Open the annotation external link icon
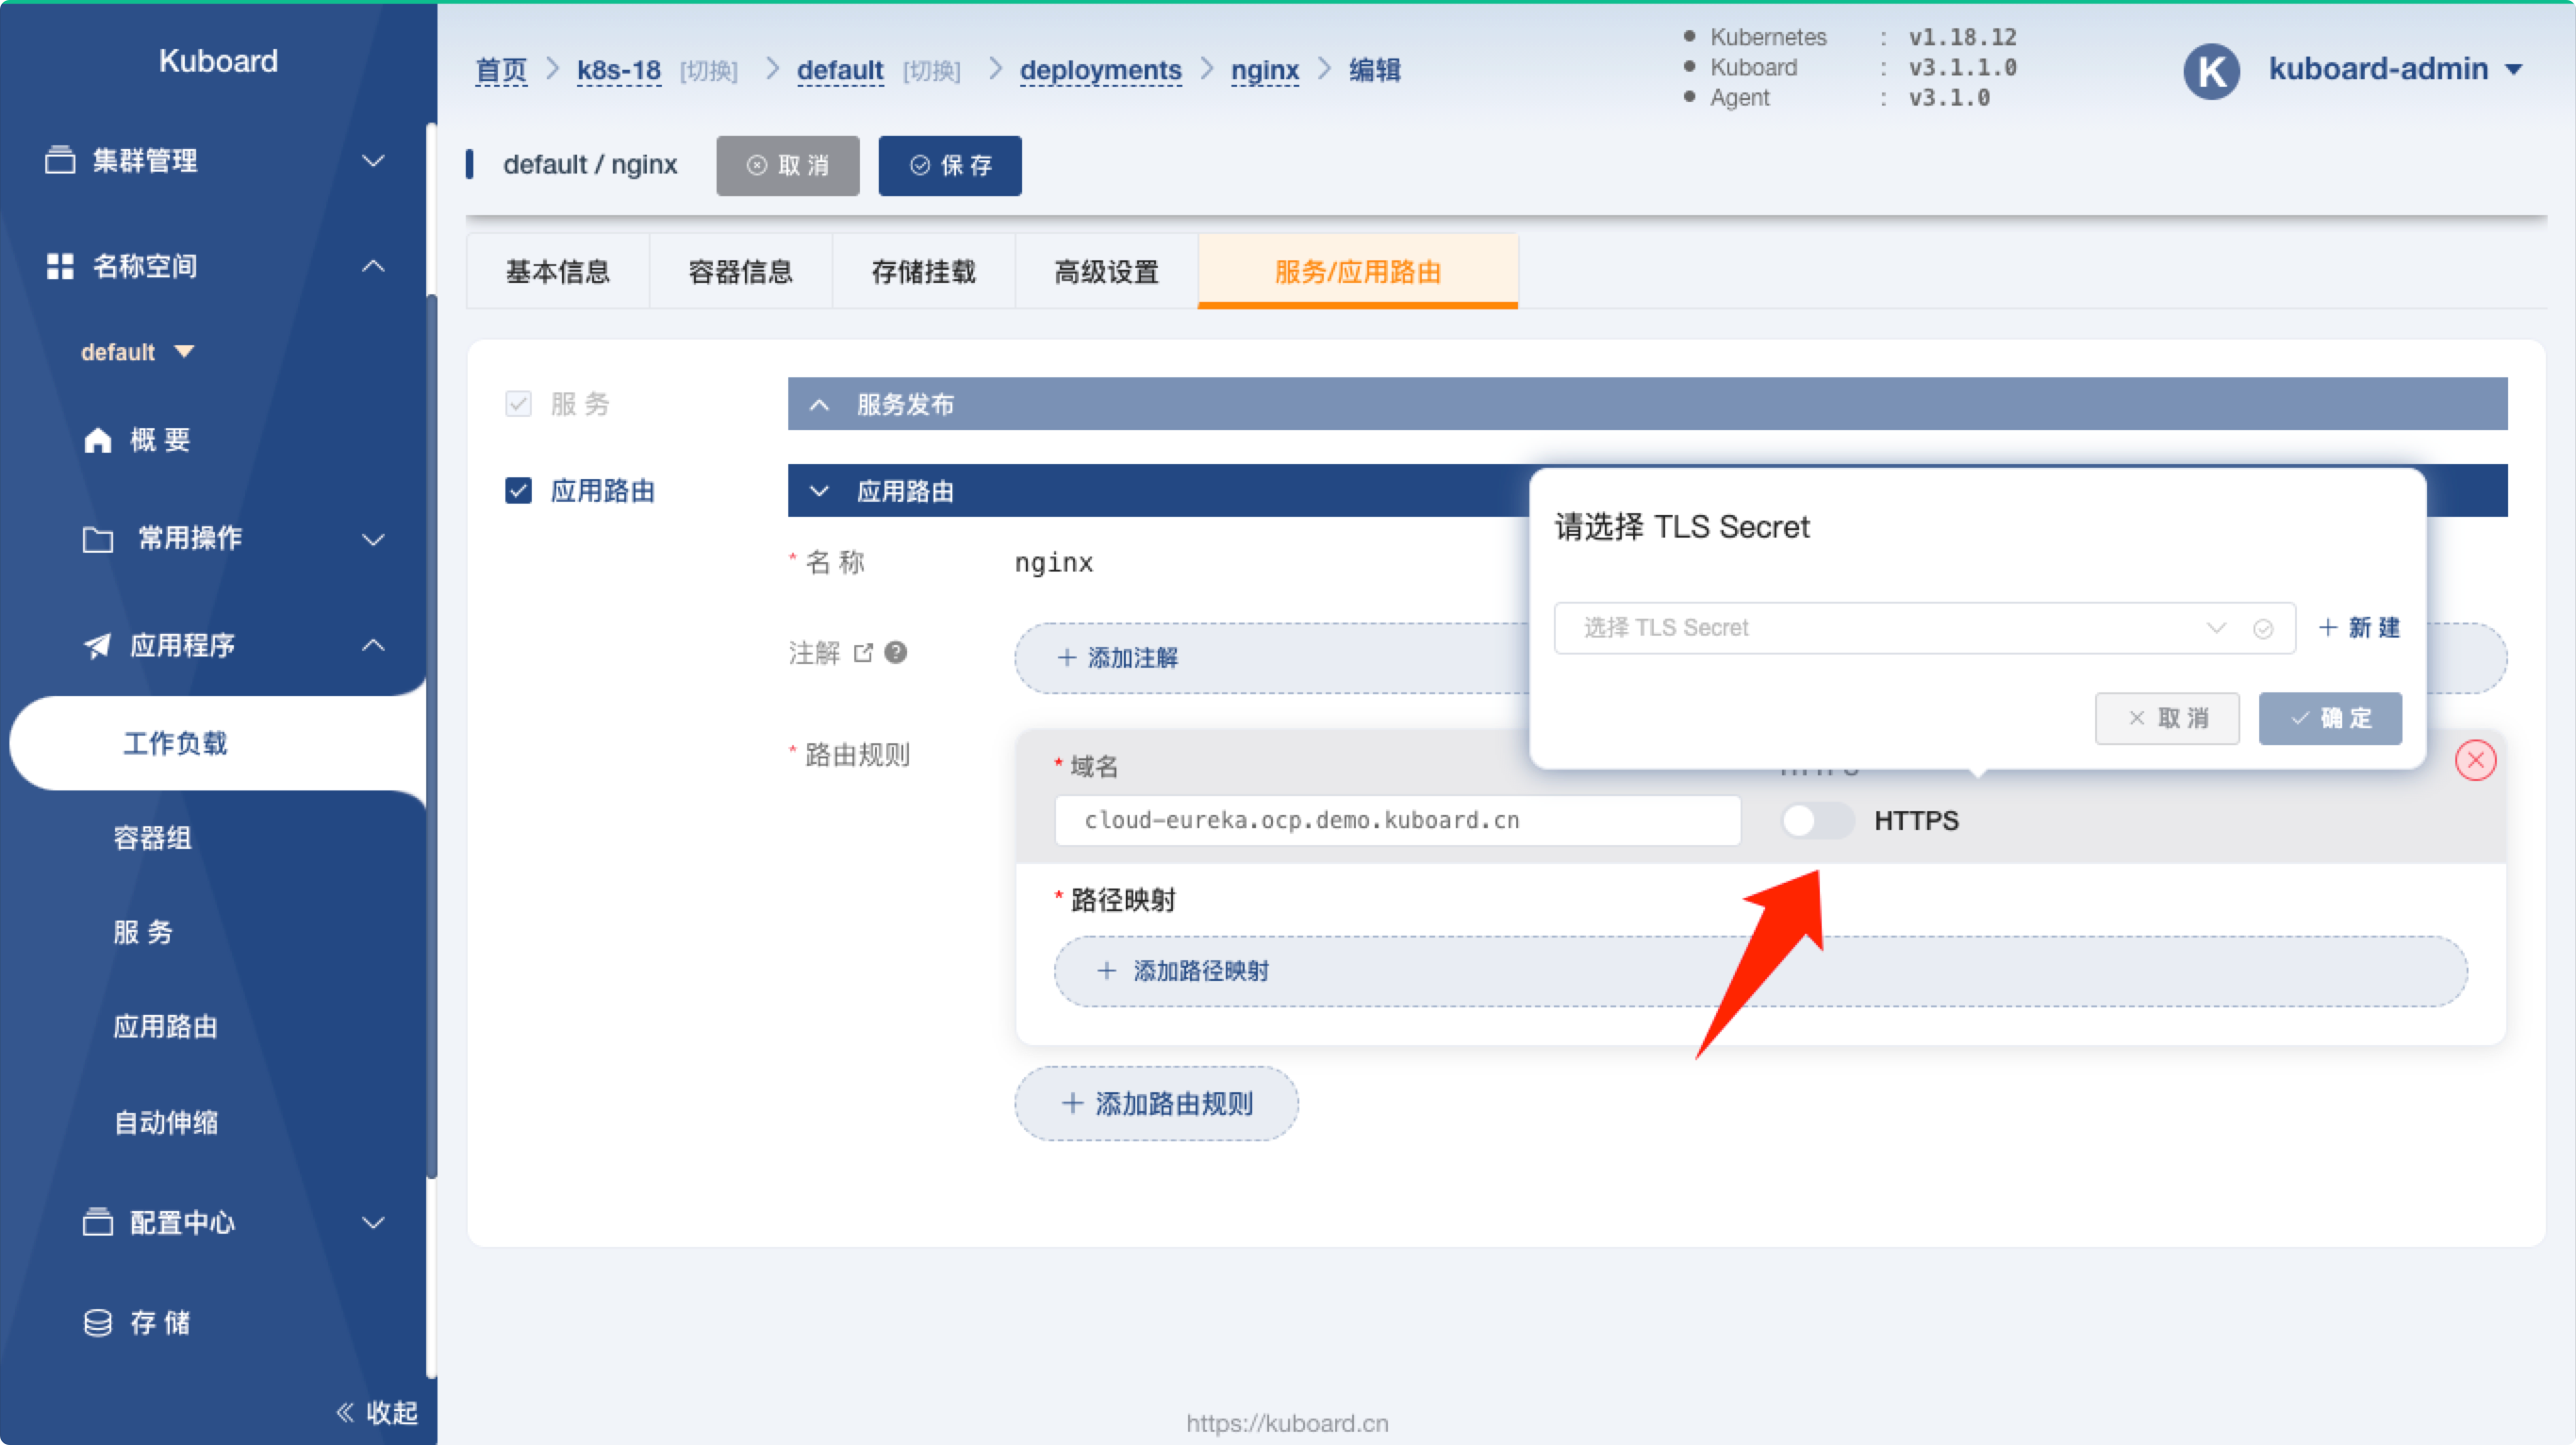Image resolution: width=2576 pixels, height=1445 pixels. tap(863, 653)
